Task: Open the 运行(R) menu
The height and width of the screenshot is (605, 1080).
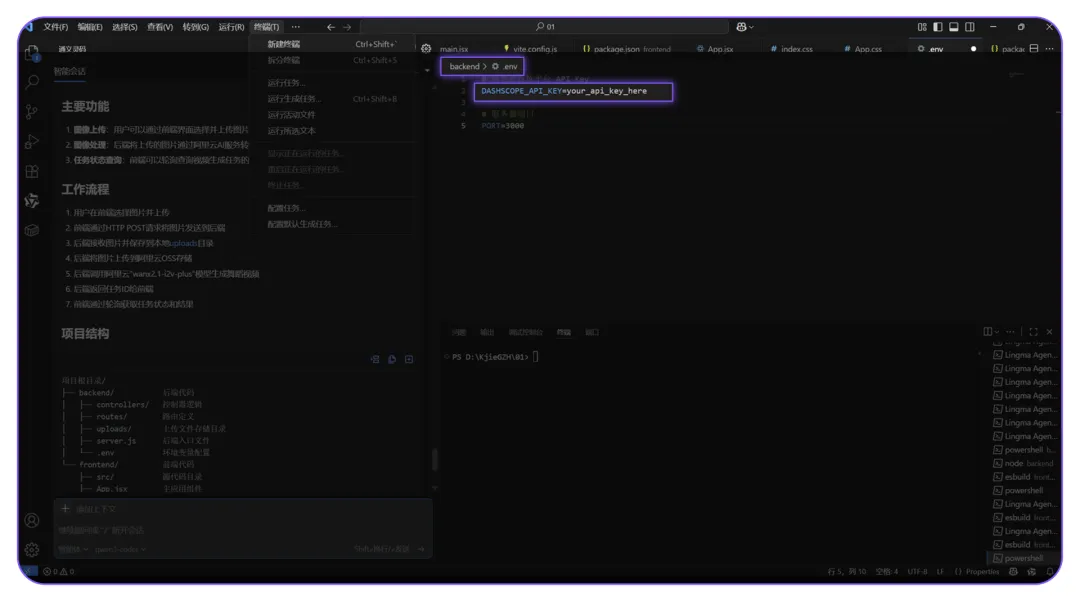Action: point(231,27)
